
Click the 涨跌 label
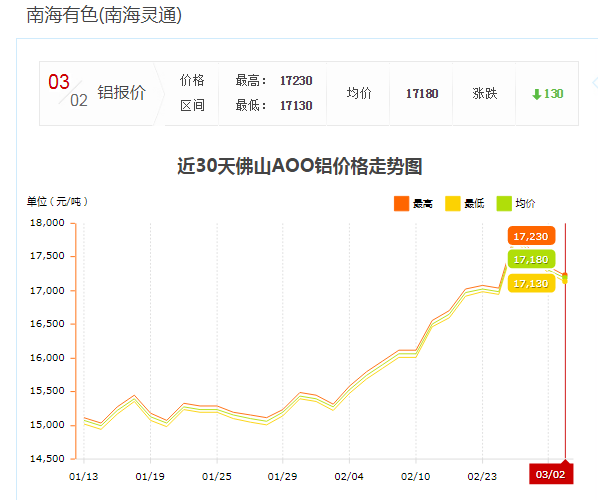tap(485, 94)
